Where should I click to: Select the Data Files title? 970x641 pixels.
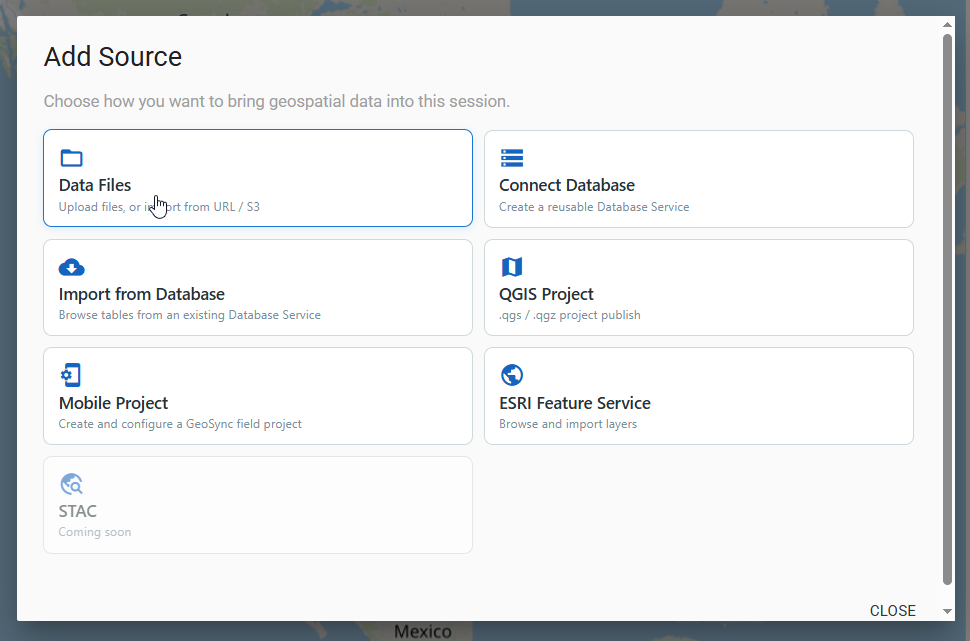[x=95, y=185]
